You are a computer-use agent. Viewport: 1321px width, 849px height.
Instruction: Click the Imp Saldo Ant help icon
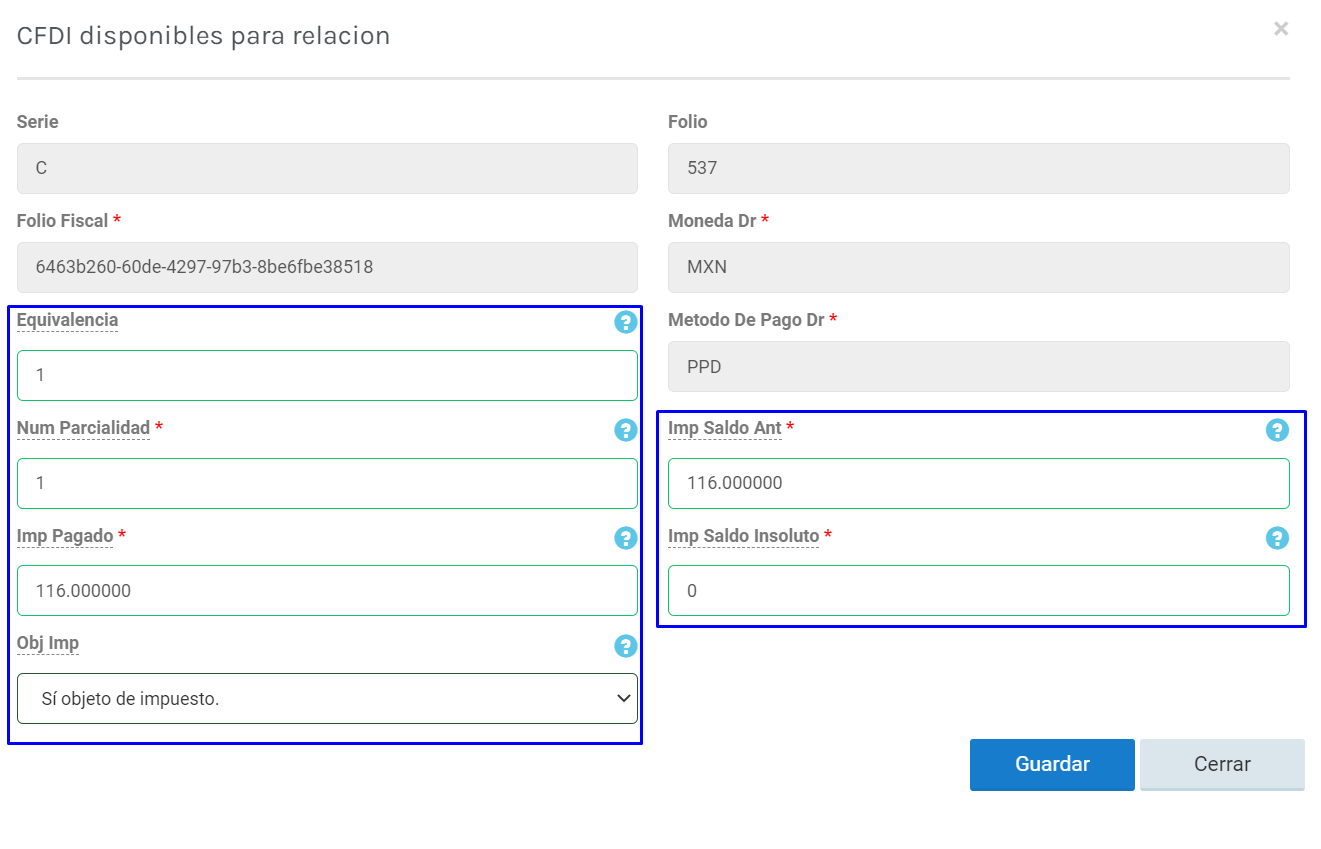pos(1277,430)
